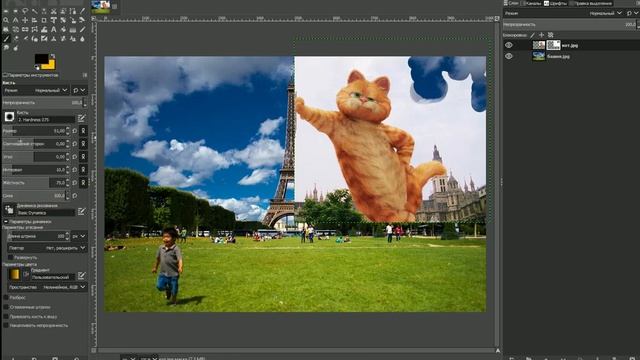Open brush editor next to Hardness 075
Screen dimensions: 640x360
[x=82, y=118]
